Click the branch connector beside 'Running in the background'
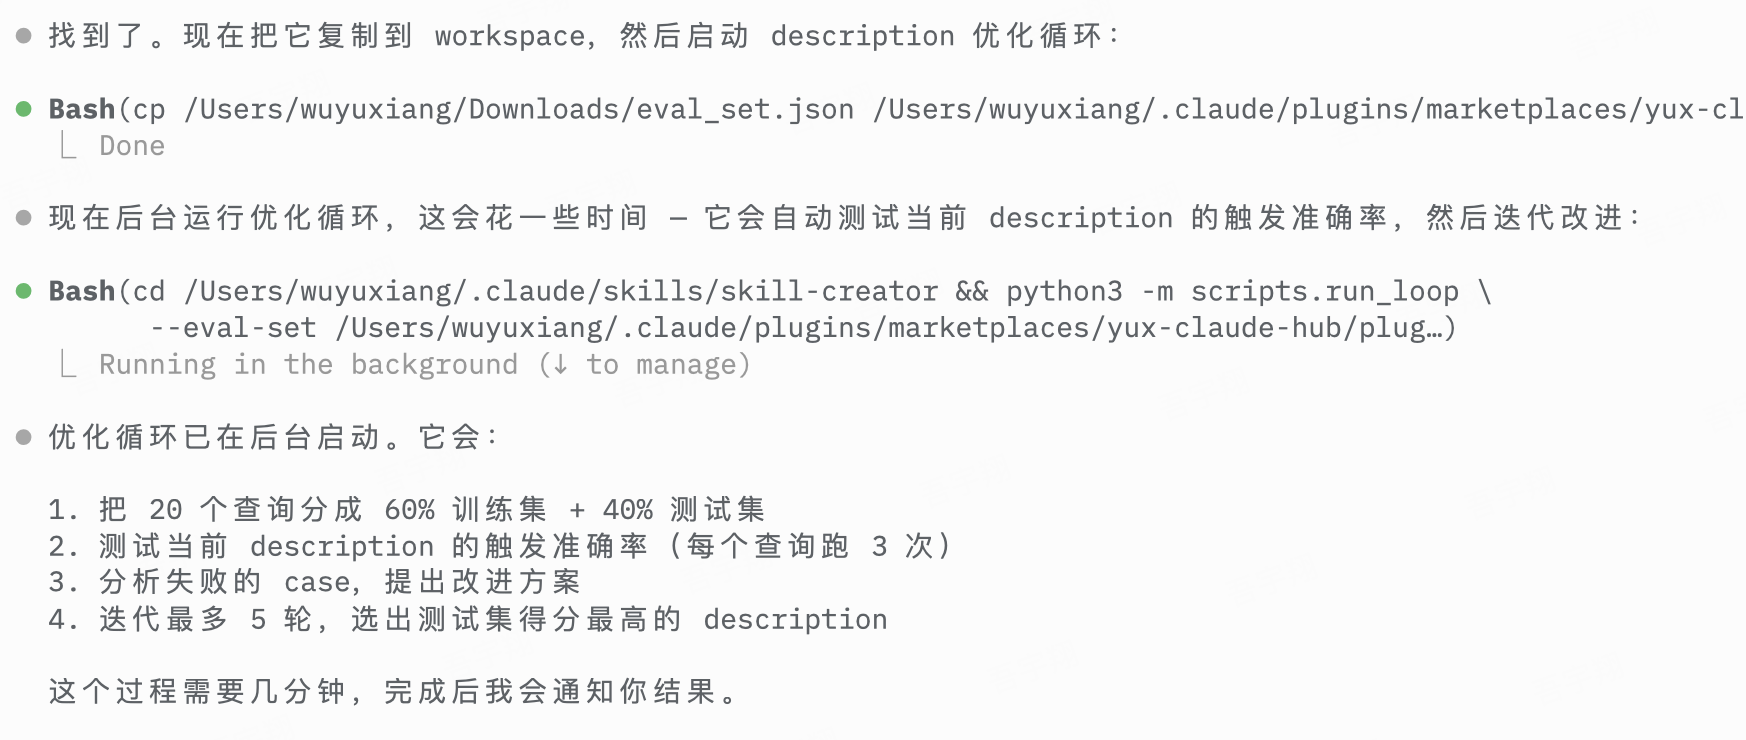 [x=67, y=365]
